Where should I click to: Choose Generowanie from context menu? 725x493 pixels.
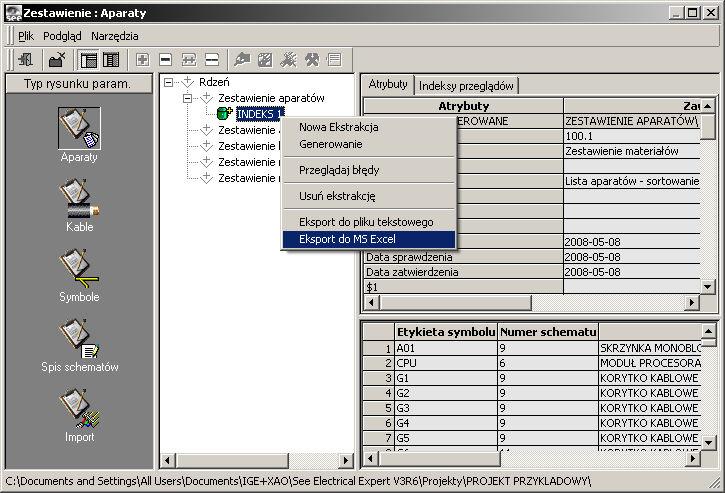point(369,144)
